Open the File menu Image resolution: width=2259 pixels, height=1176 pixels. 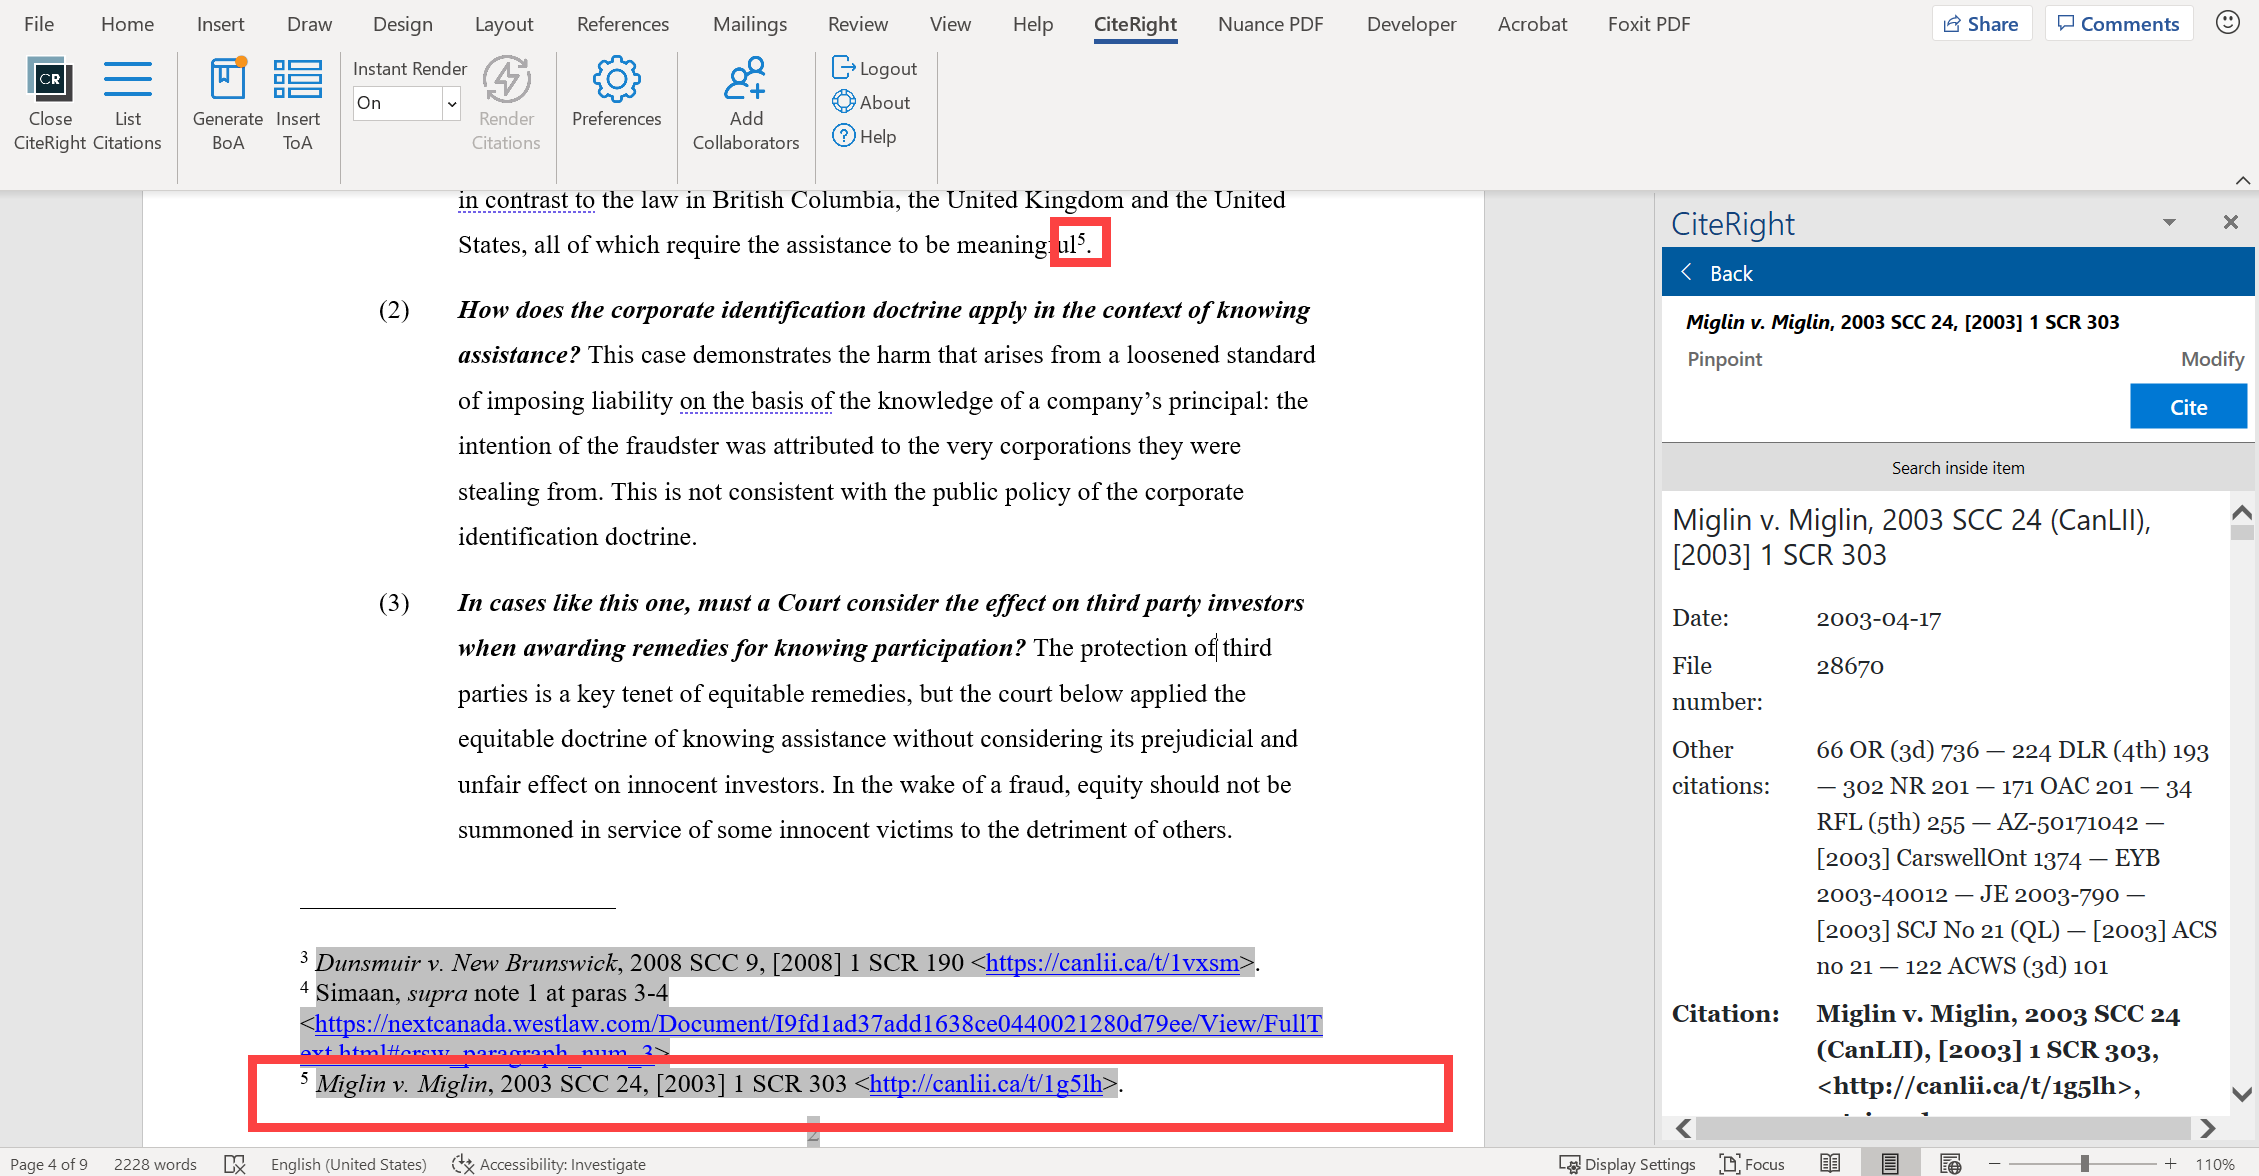point(39,24)
